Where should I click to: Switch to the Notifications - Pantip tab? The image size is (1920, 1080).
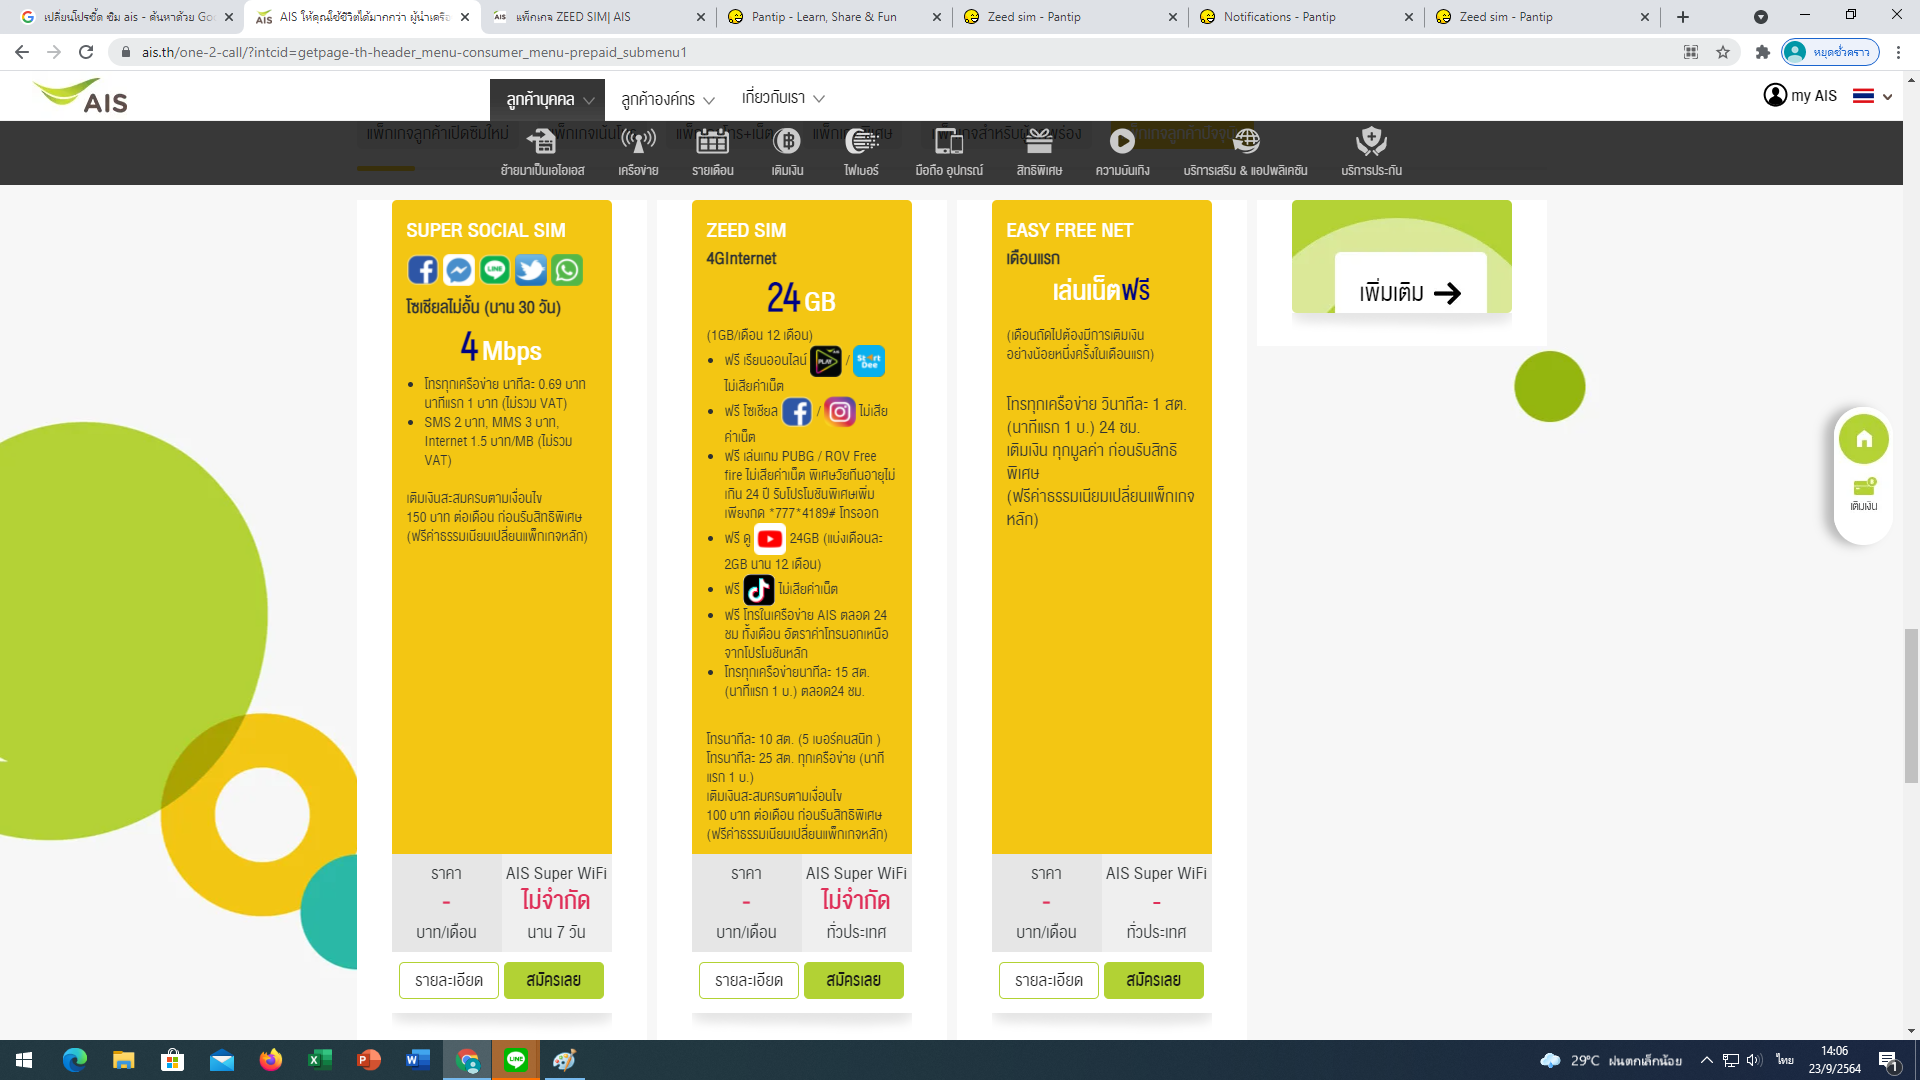click(1306, 17)
